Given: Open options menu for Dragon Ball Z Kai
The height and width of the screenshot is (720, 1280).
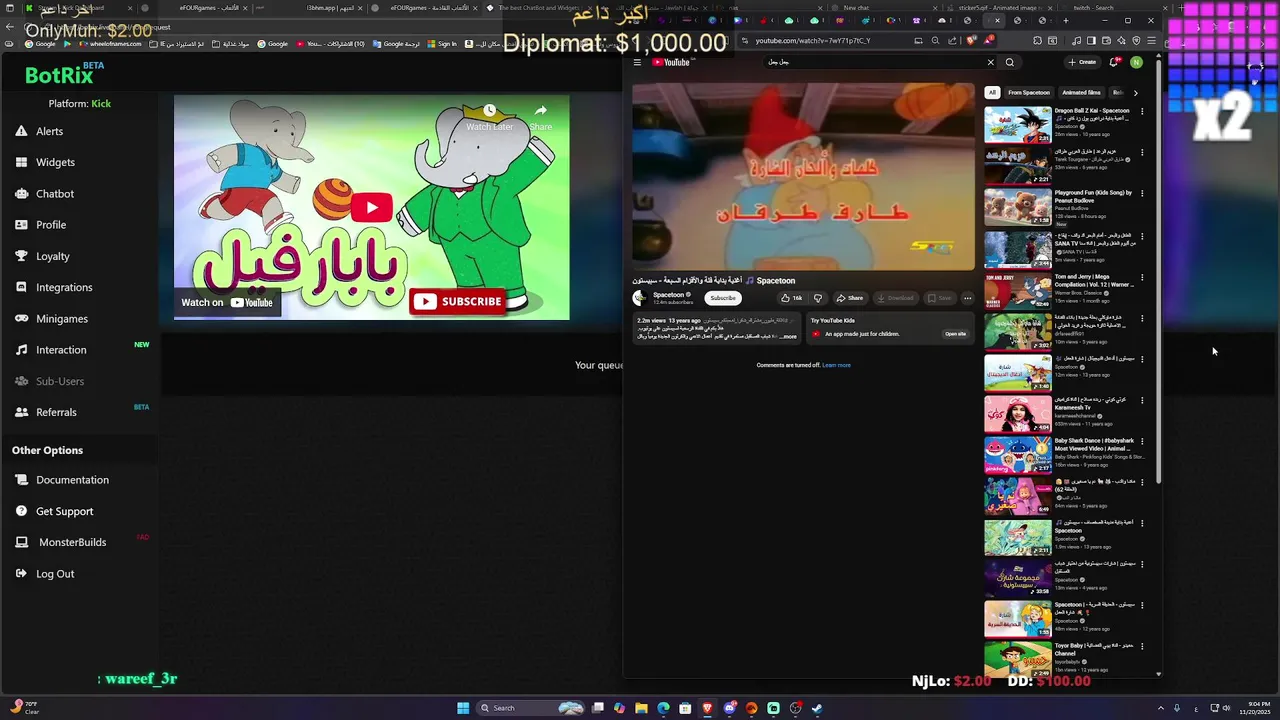Looking at the screenshot, I should pos(1142,111).
